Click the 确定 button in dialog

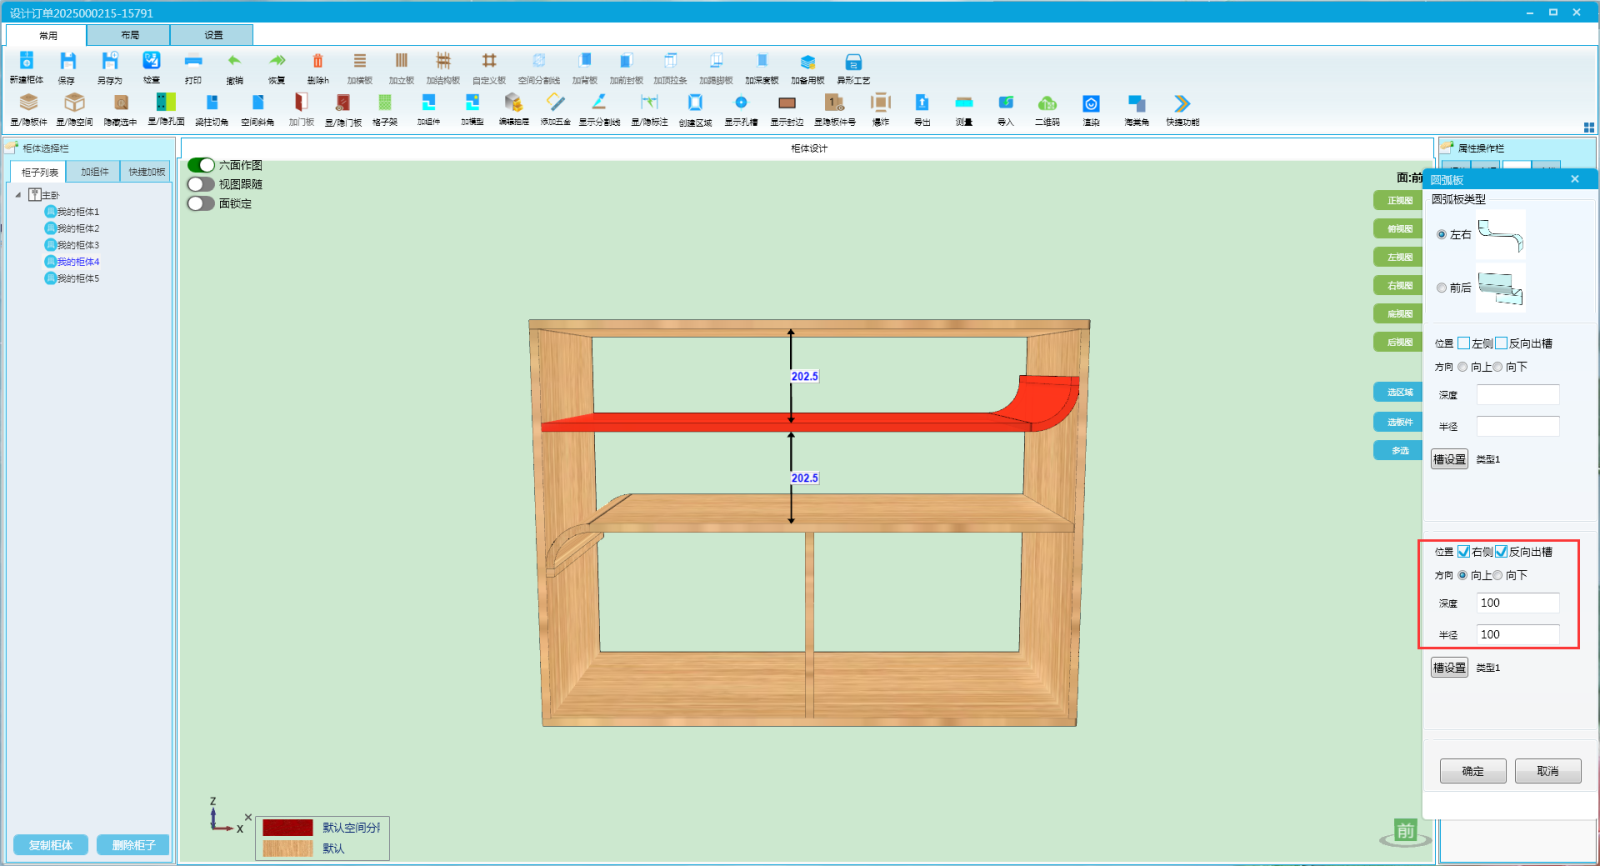pyautogui.click(x=1472, y=771)
